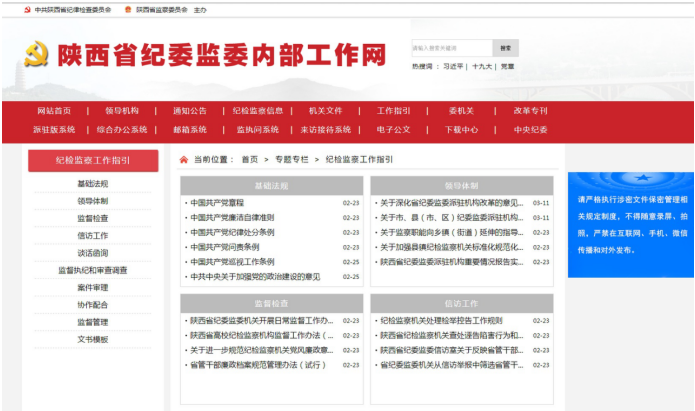Select 纪检监察信息 in the red navigation bar

coord(258,111)
